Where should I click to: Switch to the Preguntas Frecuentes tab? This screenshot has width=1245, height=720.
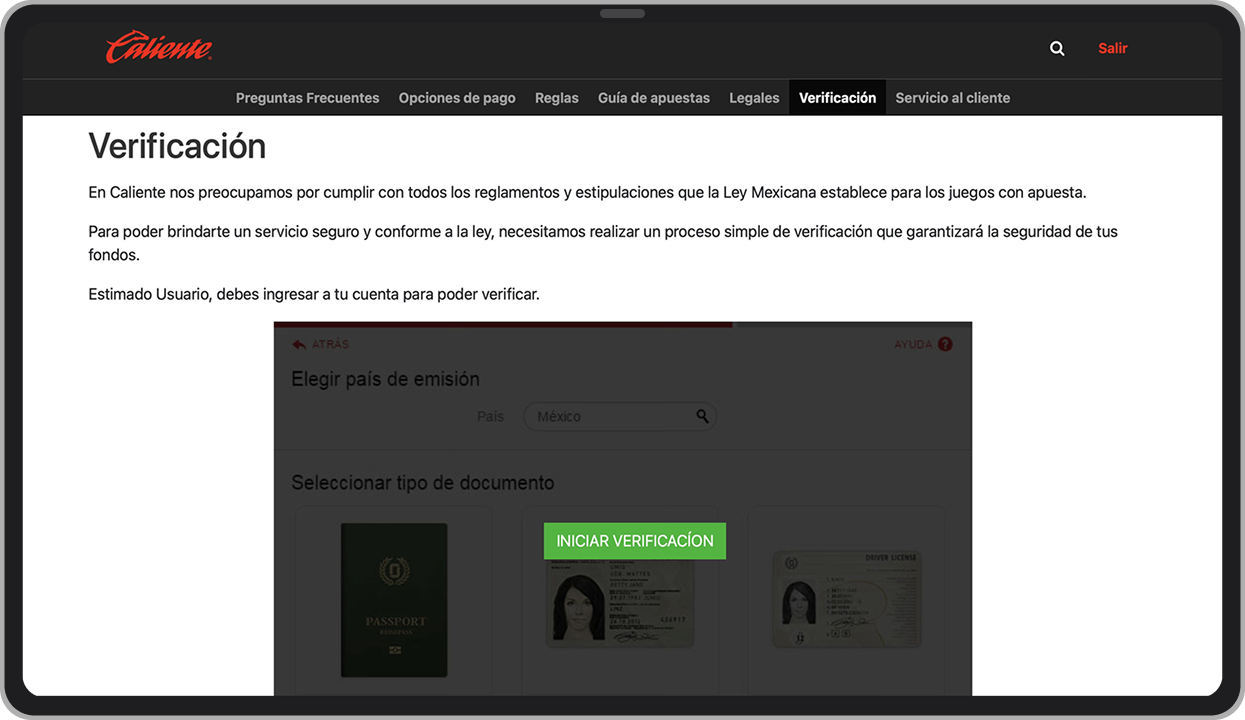(x=307, y=97)
